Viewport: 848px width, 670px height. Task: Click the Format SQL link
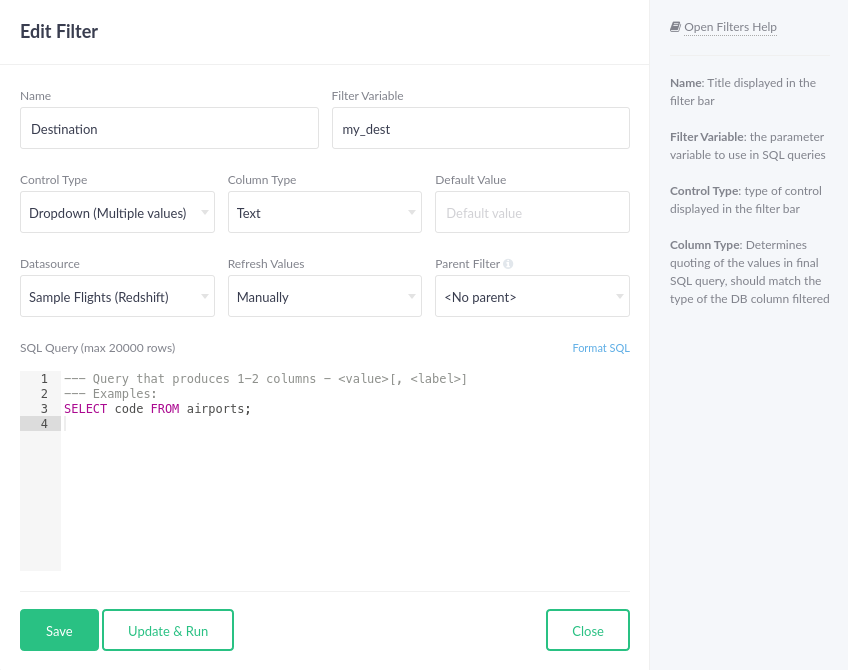click(601, 348)
